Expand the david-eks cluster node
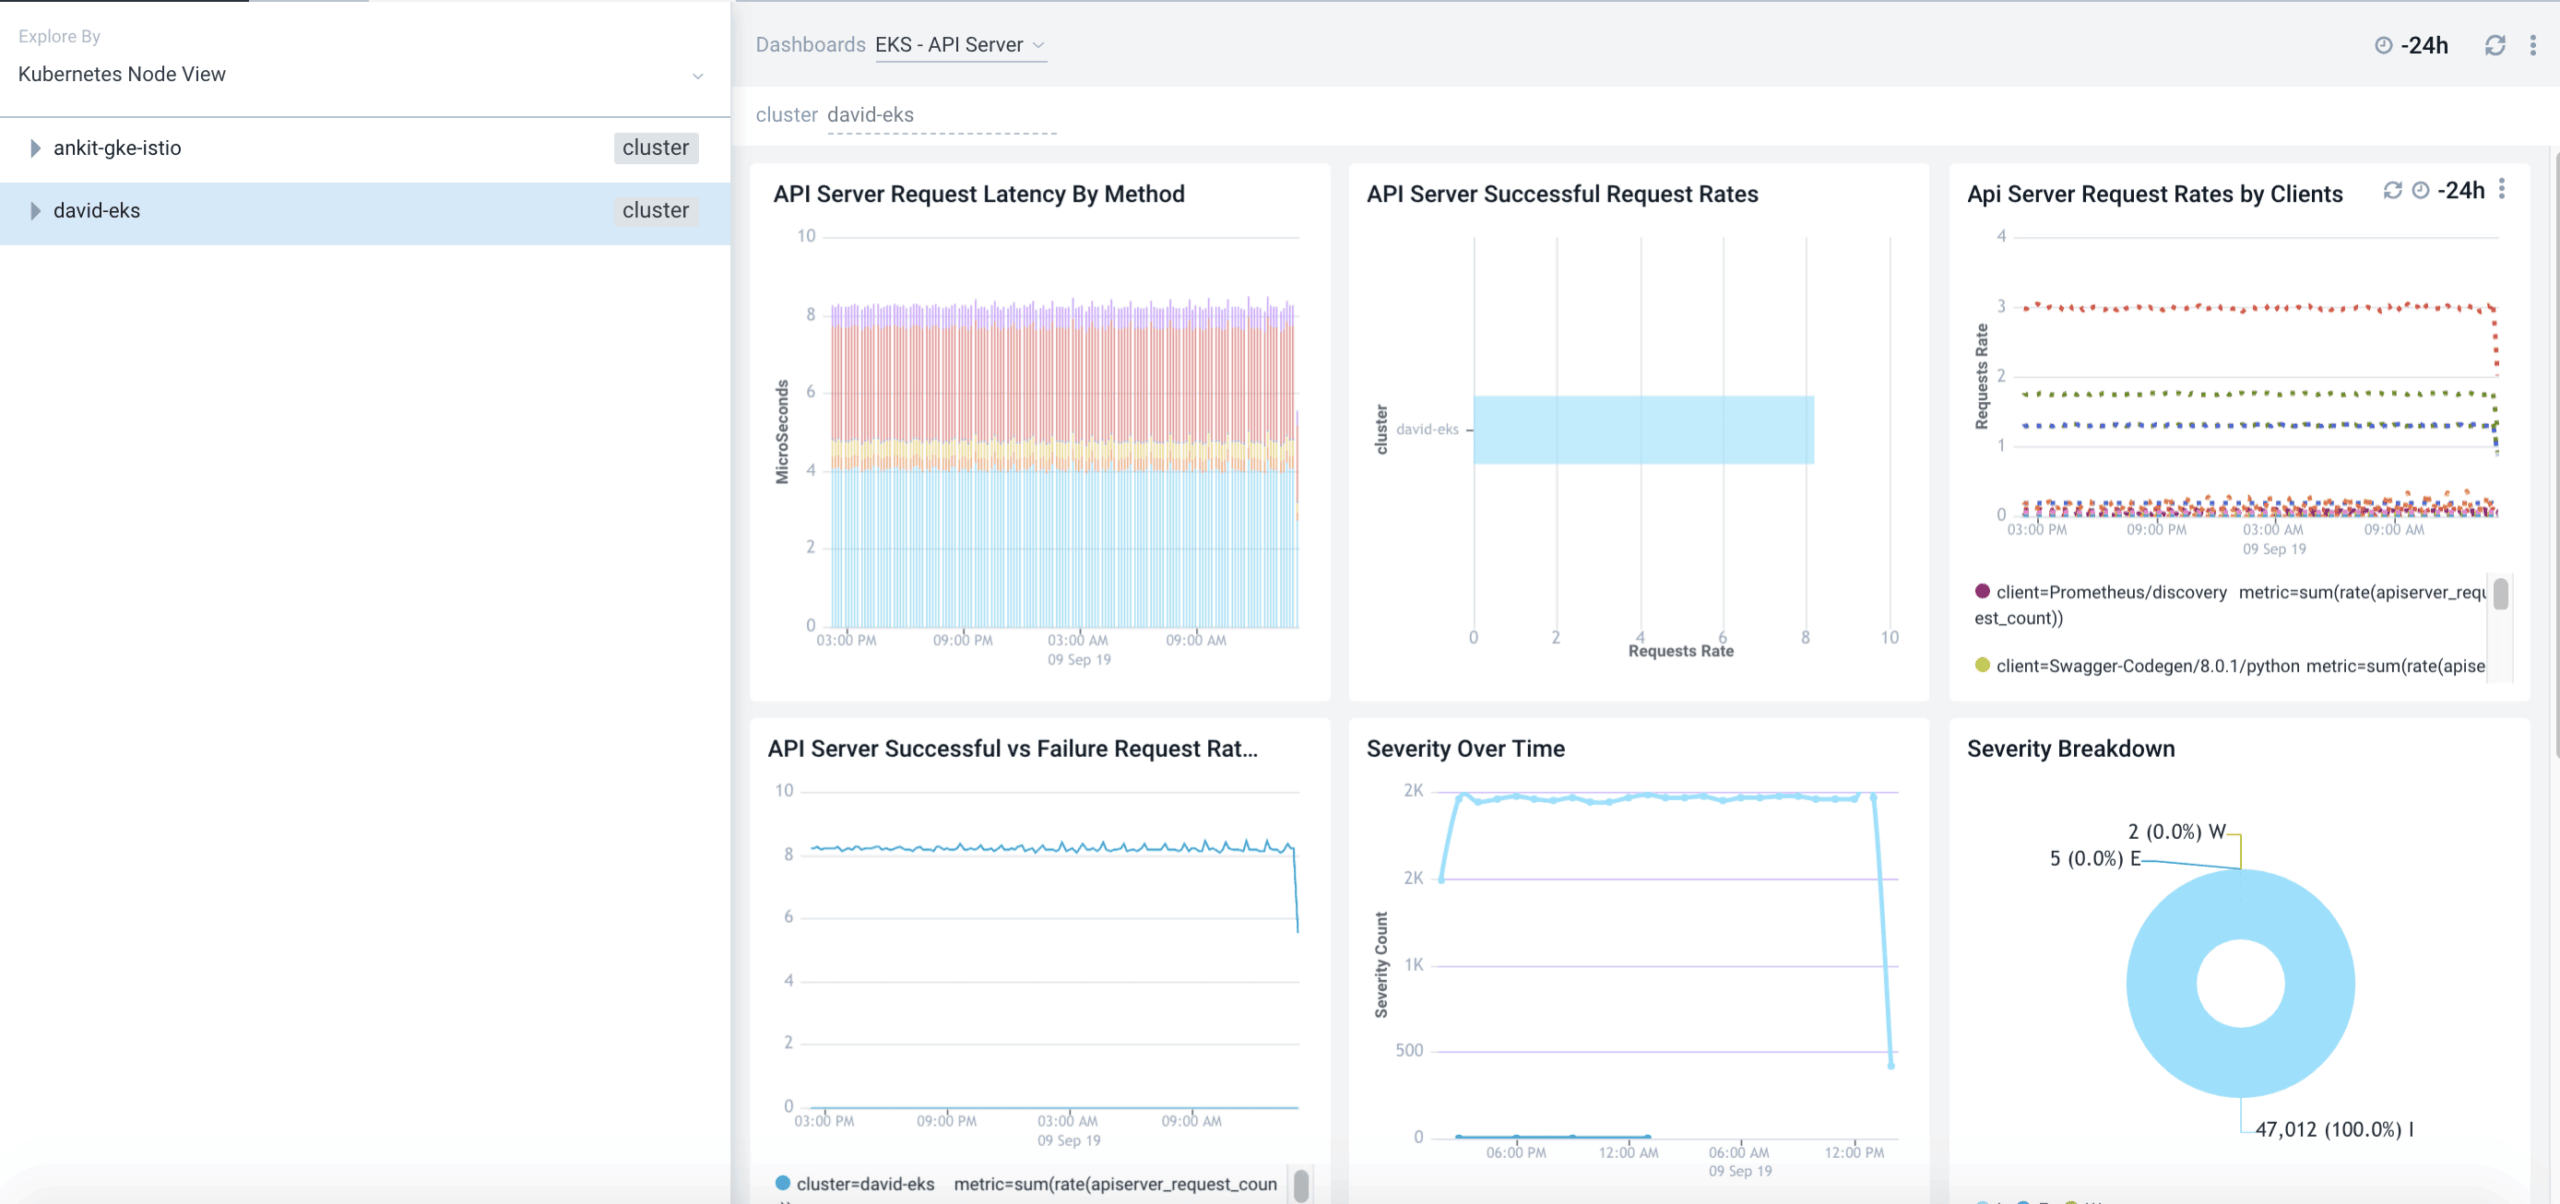 click(37, 210)
